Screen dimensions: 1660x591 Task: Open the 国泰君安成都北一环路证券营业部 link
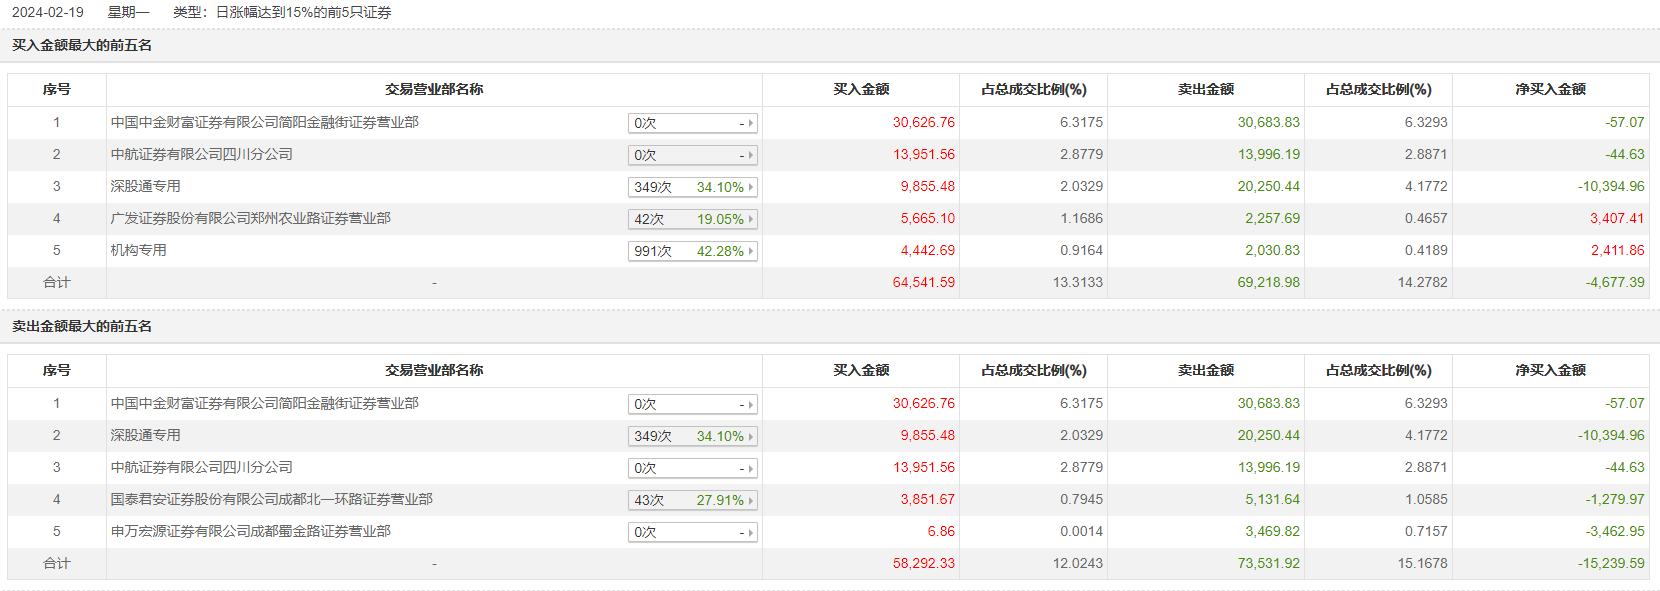(271, 499)
